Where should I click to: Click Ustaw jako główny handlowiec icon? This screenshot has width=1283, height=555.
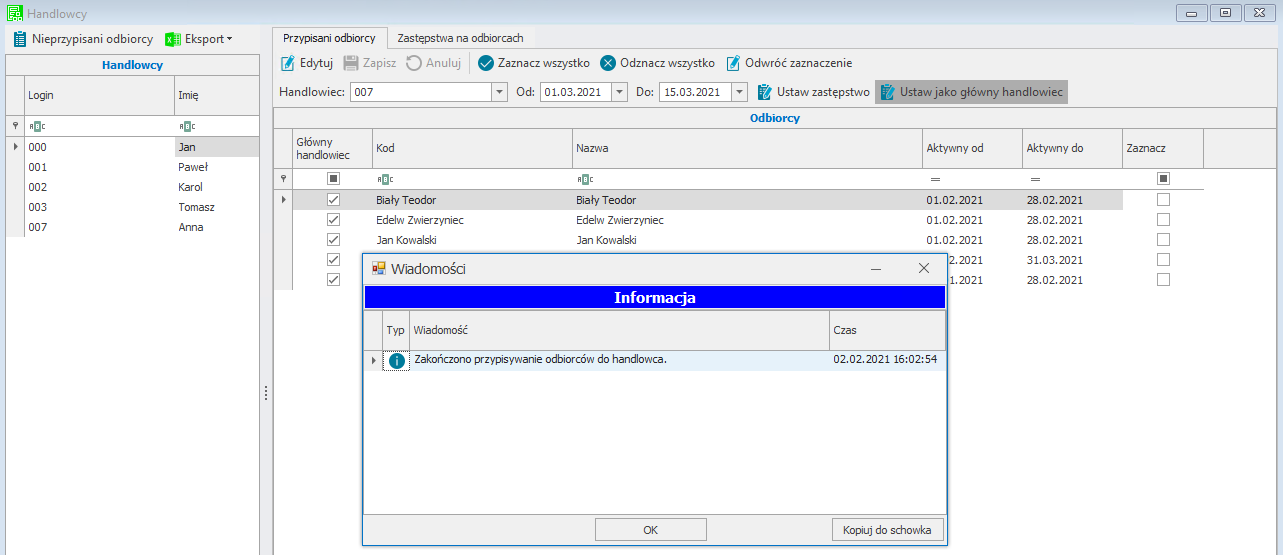pyautogui.click(x=887, y=92)
